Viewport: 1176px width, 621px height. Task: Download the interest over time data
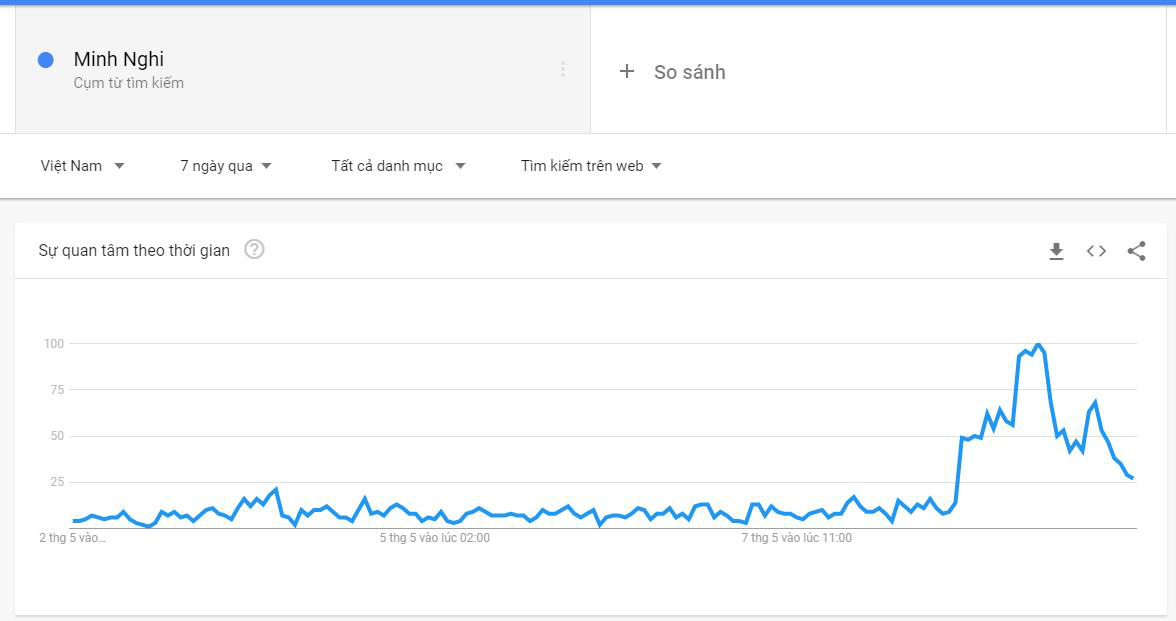(1056, 251)
